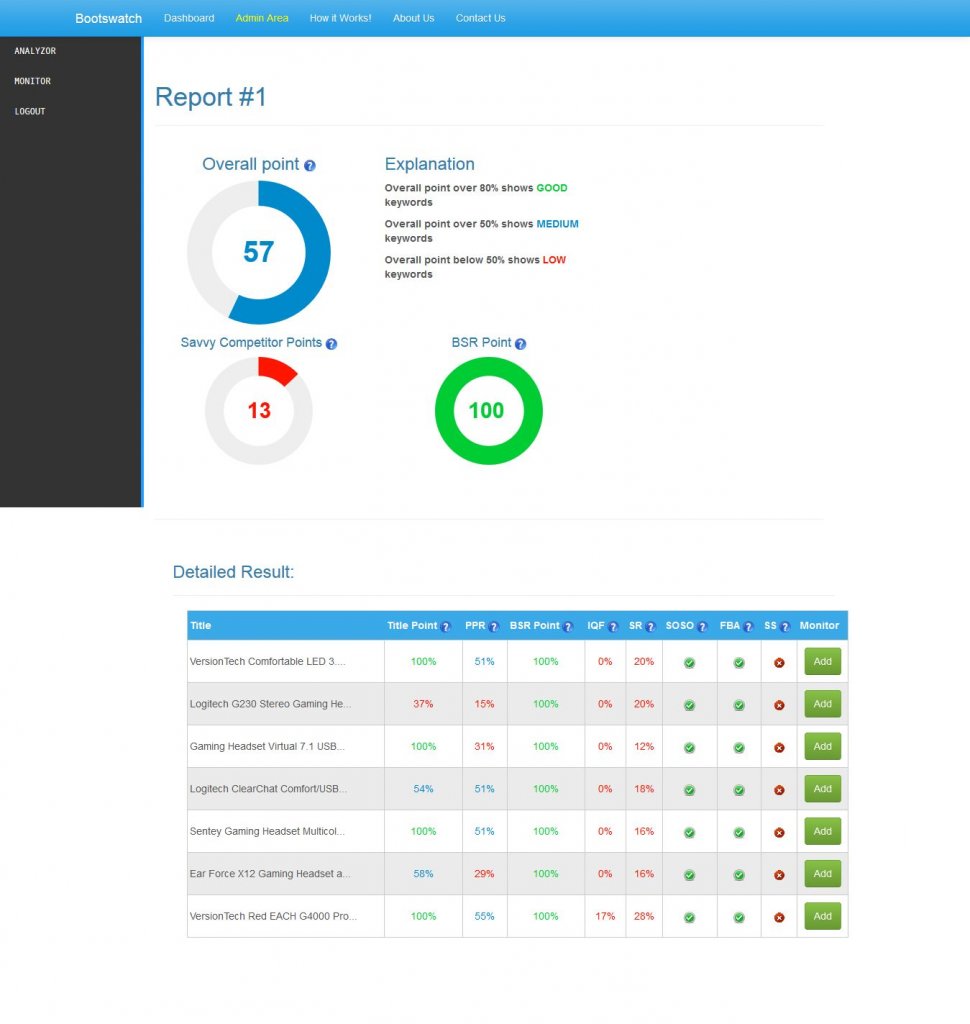The image size is (970, 1024).
Task: Click FBA column help icon
Action: pos(748,627)
